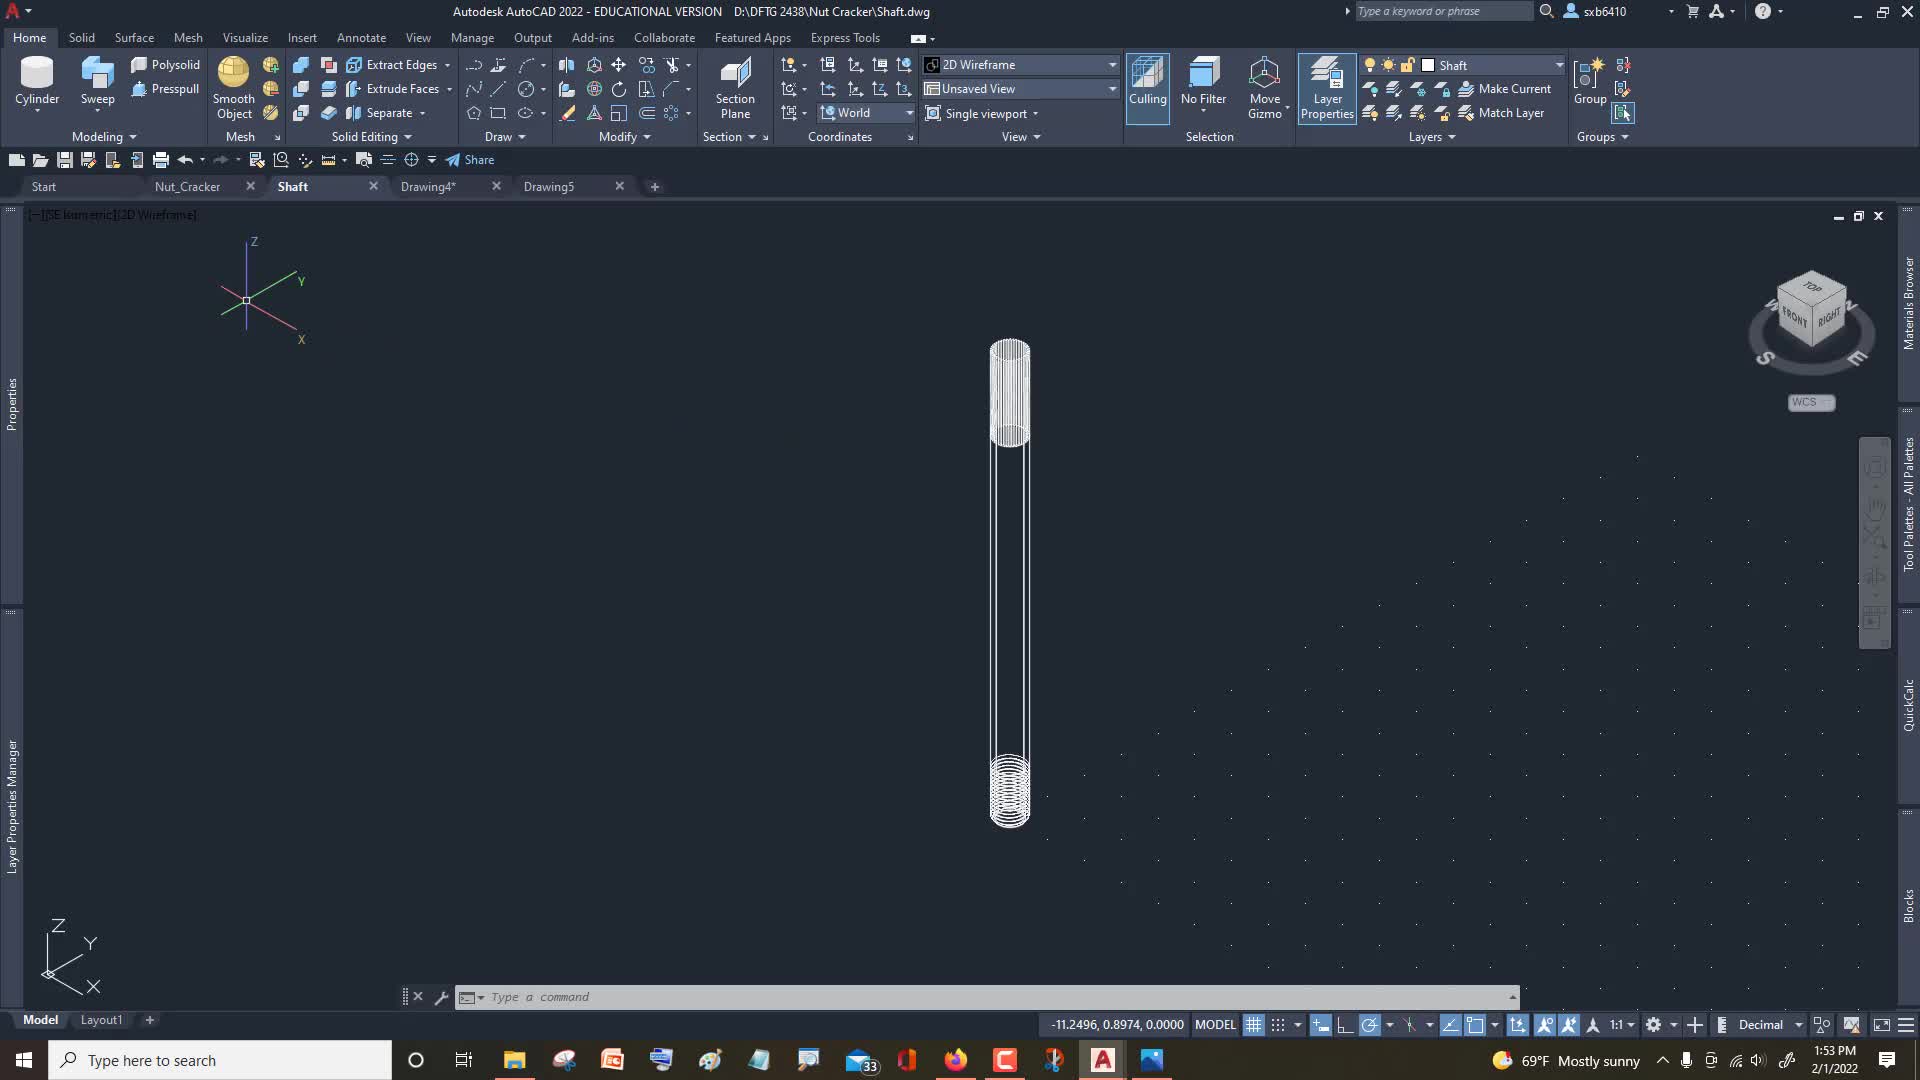
Task: Open the Section Plane tool
Action: (x=735, y=88)
